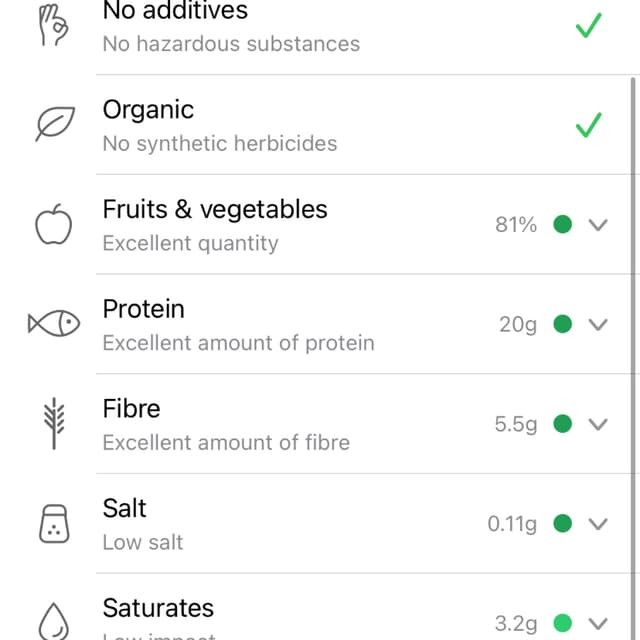The height and width of the screenshot is (640, 640).
Task: Click the green checkmark for Organic
Action: (x=588, y=125)
